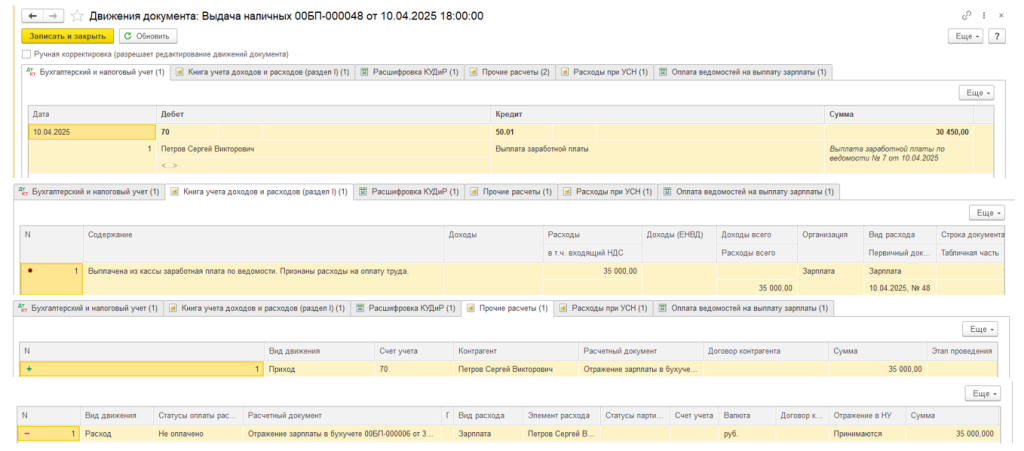Open Оплата ведомостей tab beside Прочие расчеты (2)
The image size is (1024, 451).
pos(743,72)
